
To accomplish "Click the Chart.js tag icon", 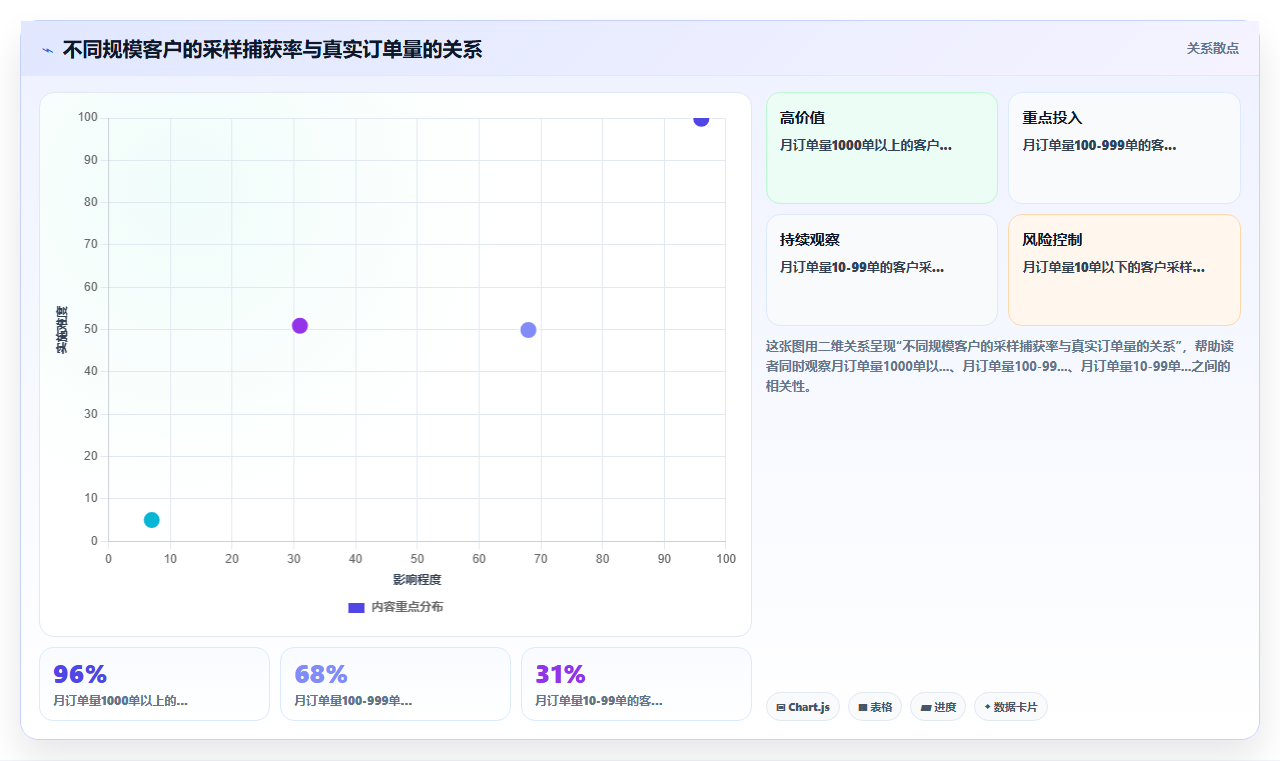I will (x=781, y=707).
